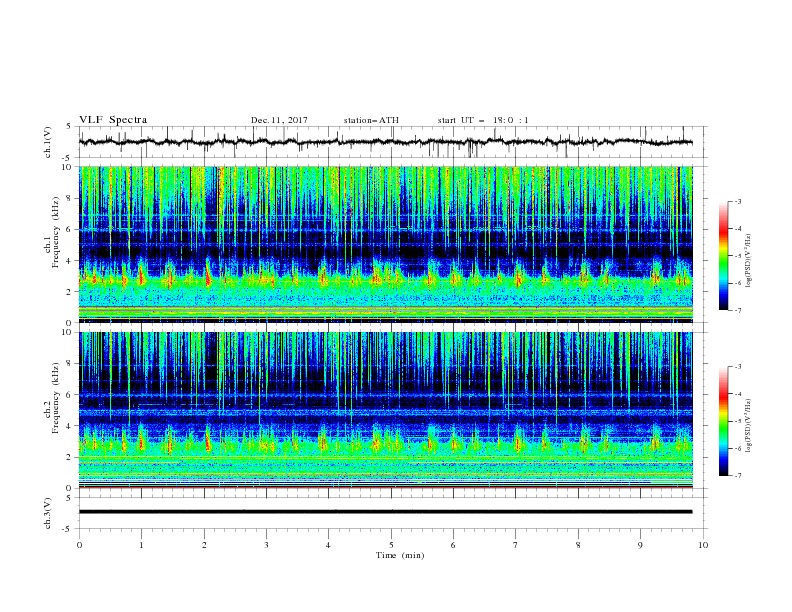This screenshot has height=612, width=792.
Task: Click the "10" tick on the time axis
Action: pos(703,545)
